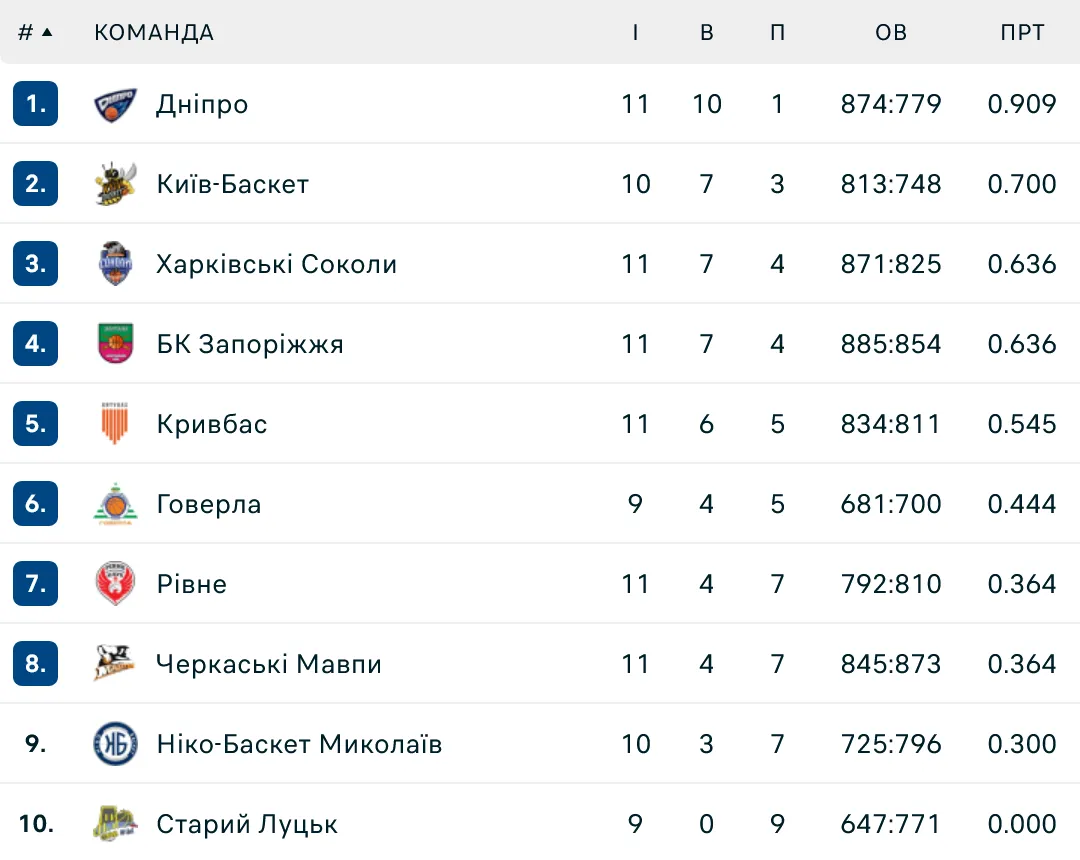
Task: Click the Кривбас team logo
Action: point(116,424)
